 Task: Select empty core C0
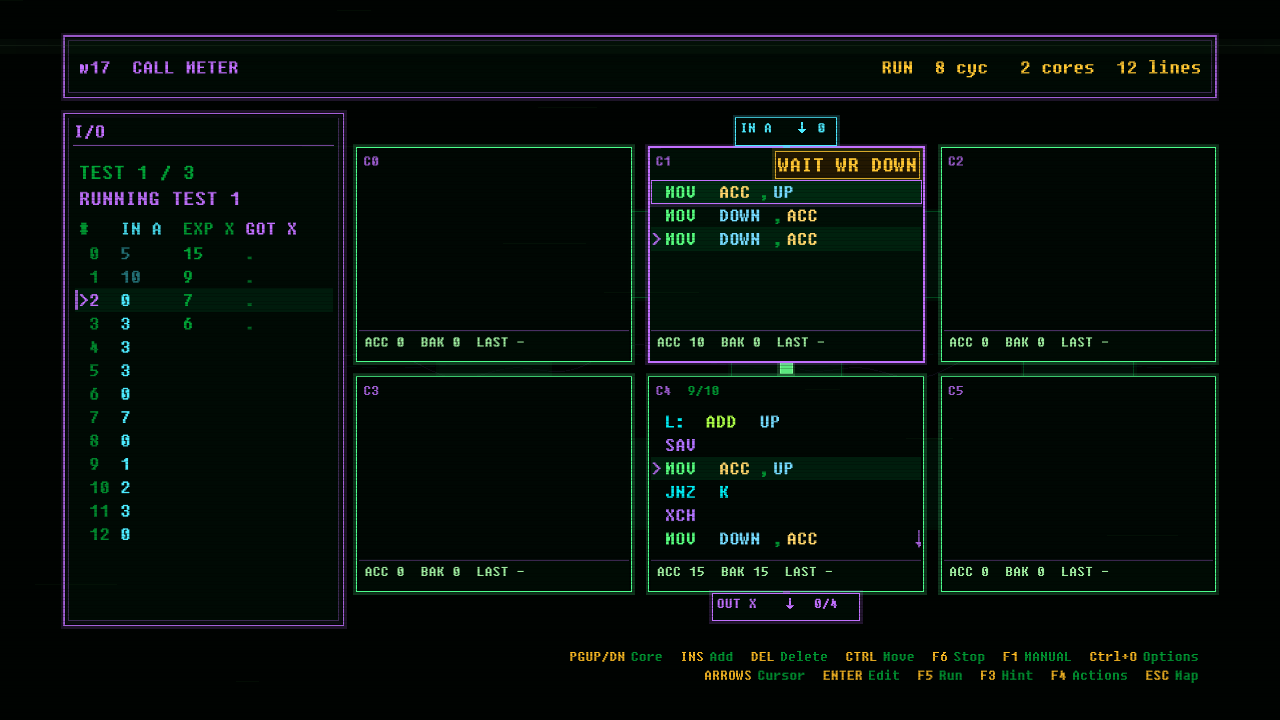(494, 255)
